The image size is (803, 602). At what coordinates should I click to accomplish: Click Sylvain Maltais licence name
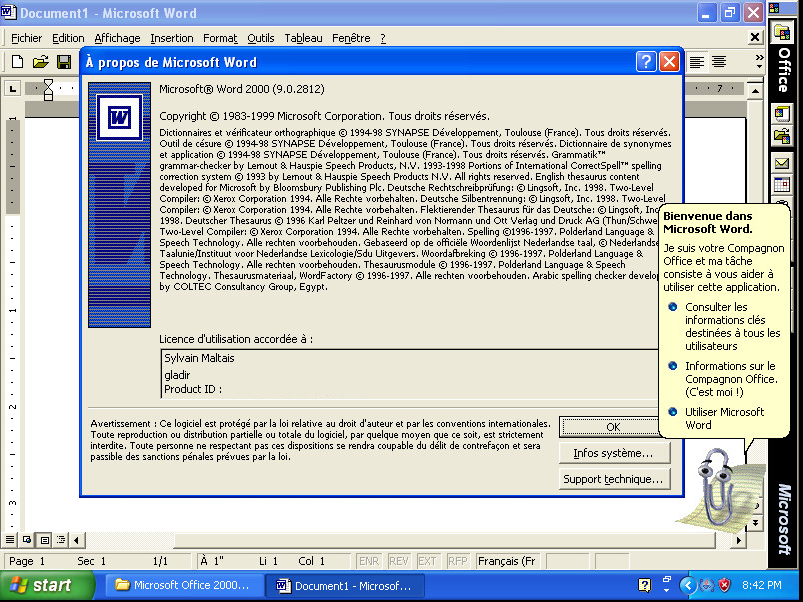[x=199, y=358]
